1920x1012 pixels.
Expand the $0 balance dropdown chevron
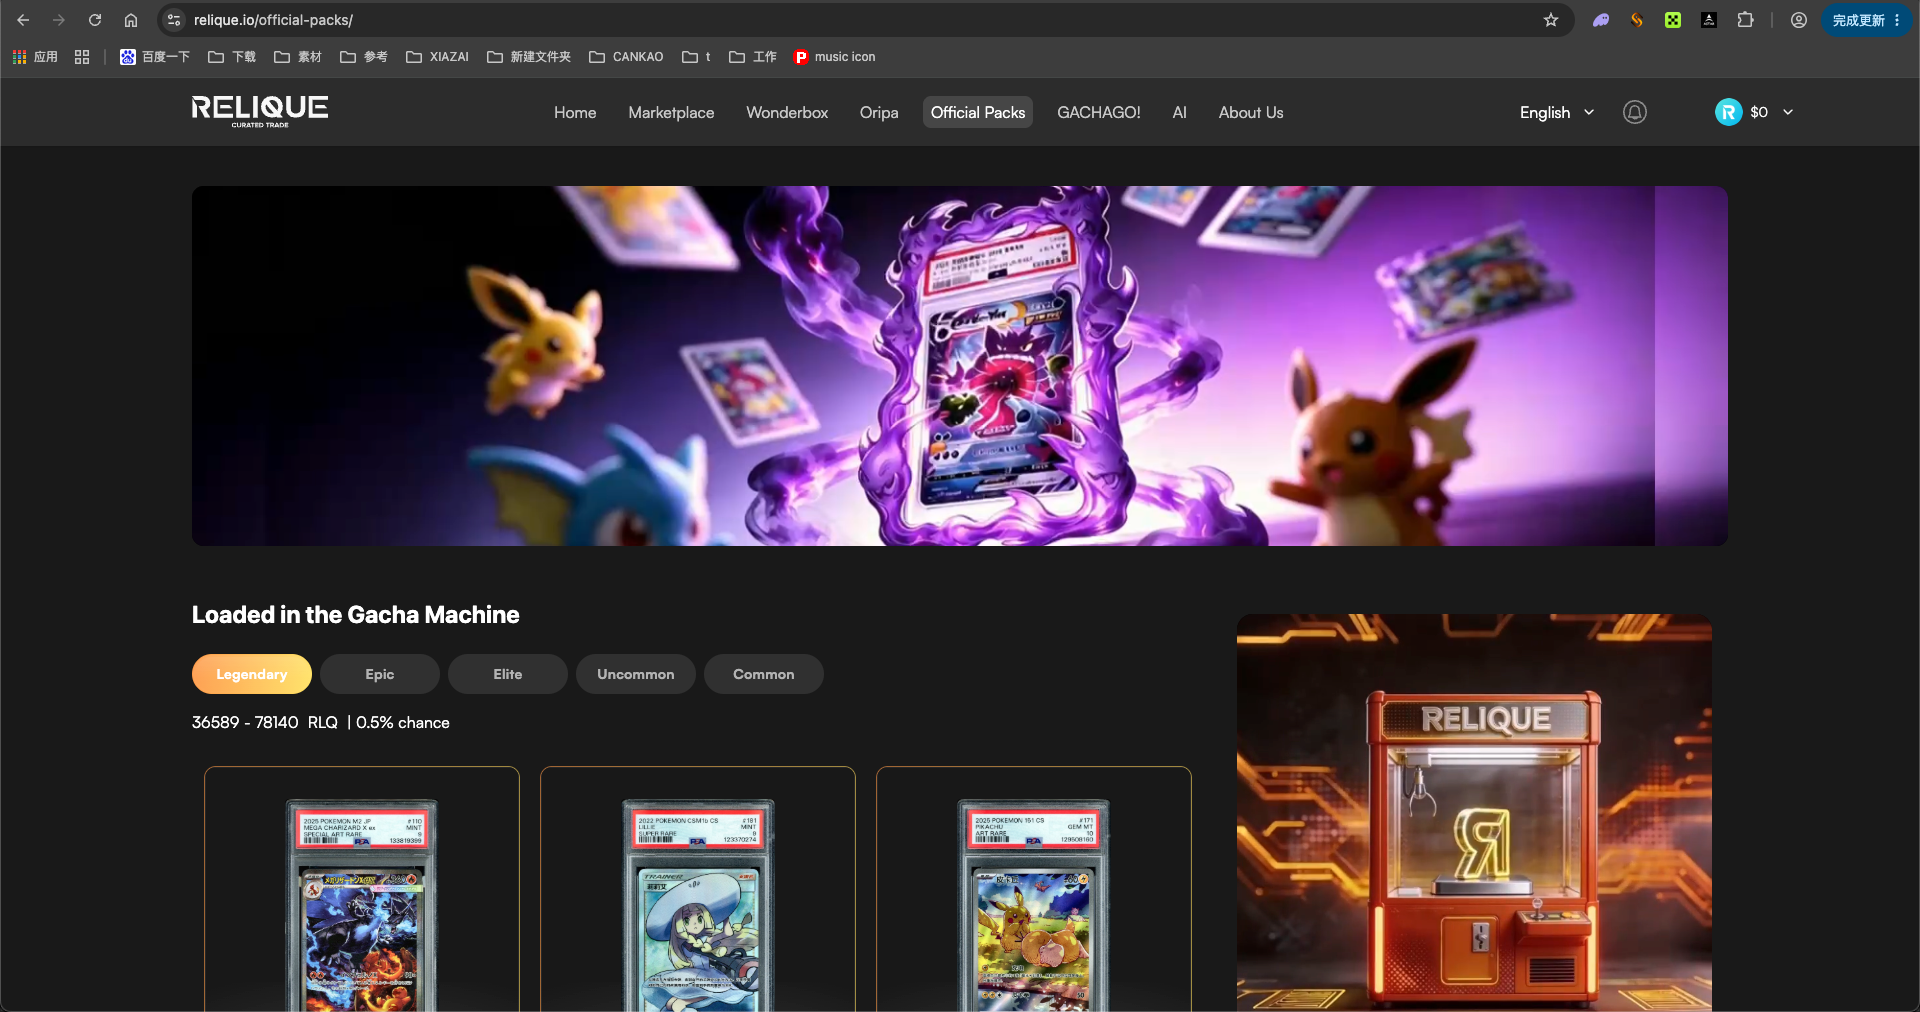point(1788,112)
